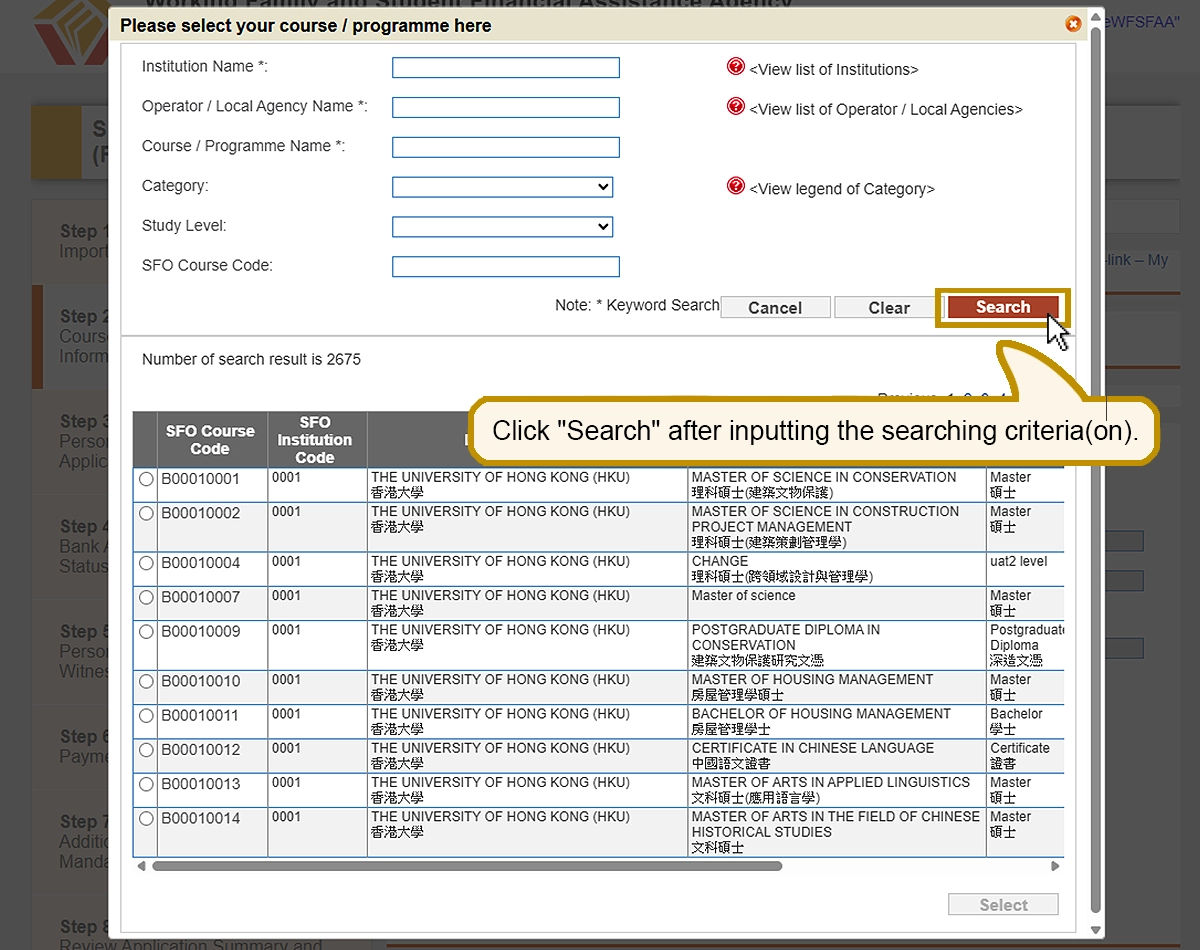Select radio button for course B00010001
1200x950 pixels.
tap(147, 480)
